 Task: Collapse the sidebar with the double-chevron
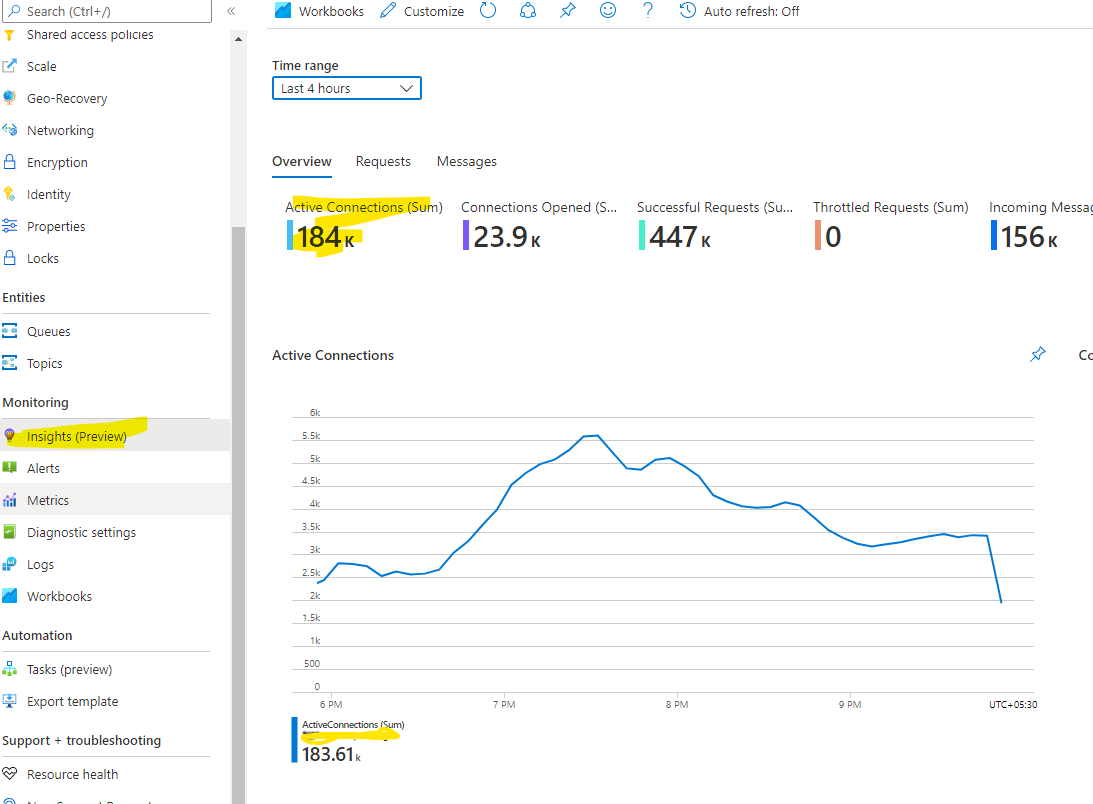coord(231,11)
